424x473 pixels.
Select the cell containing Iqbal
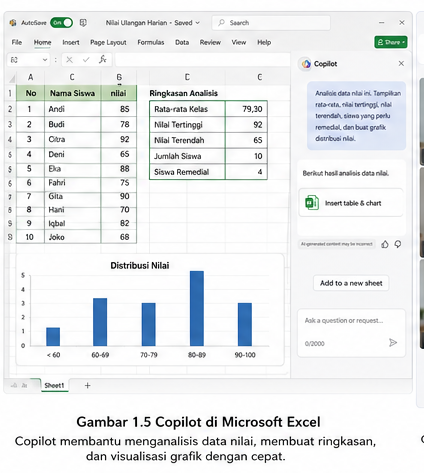[72, 223]
